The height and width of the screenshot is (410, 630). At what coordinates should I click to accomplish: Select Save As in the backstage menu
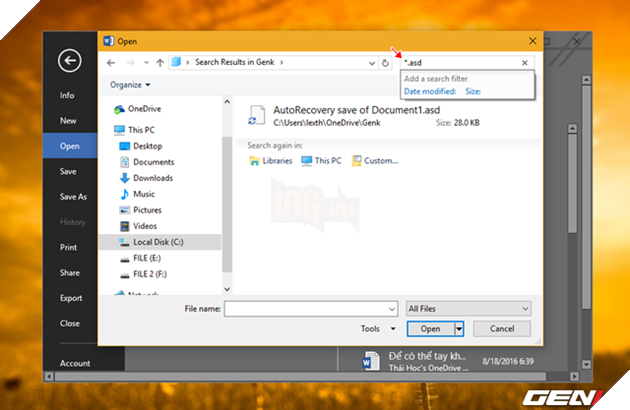pos(73,197)
